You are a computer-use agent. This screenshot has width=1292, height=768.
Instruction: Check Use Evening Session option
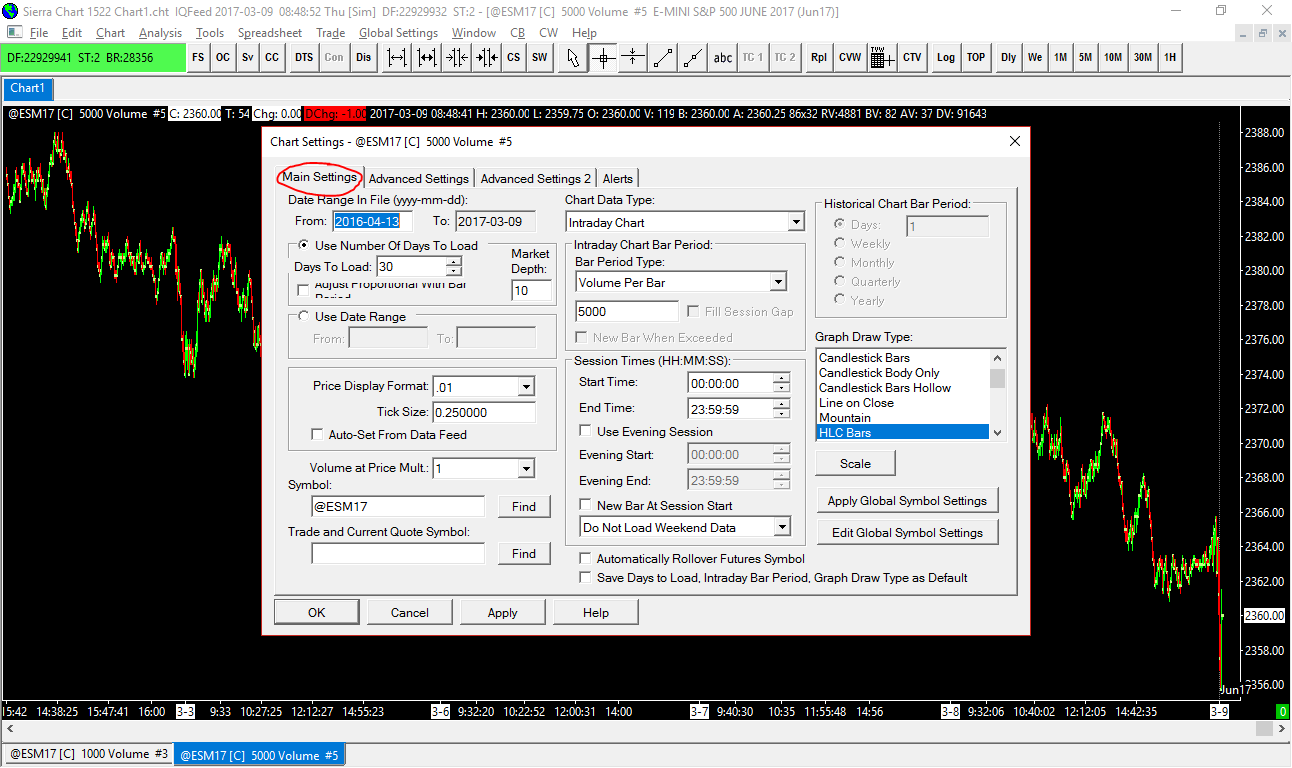click(x=586, y=432)
